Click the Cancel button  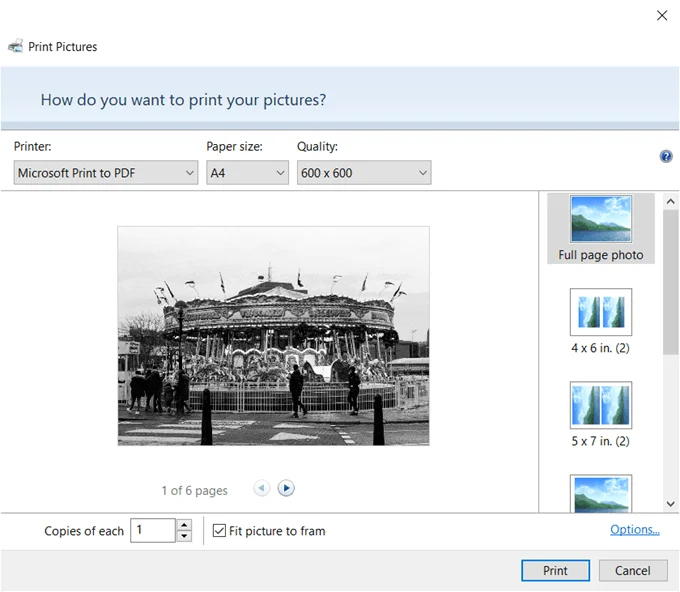[x=633, y=570]
